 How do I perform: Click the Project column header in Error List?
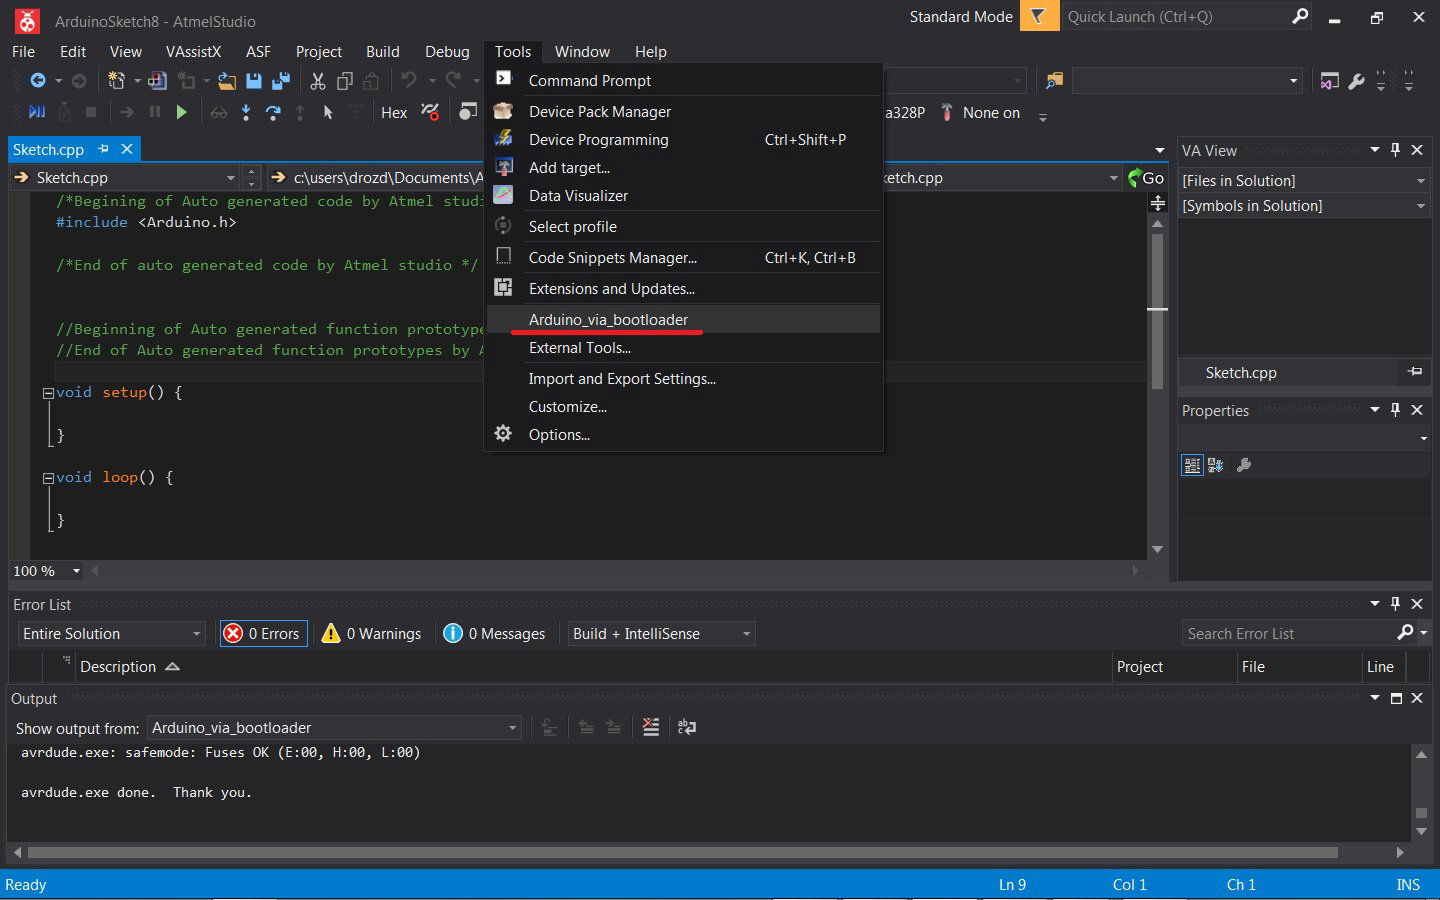(1174, 667)
